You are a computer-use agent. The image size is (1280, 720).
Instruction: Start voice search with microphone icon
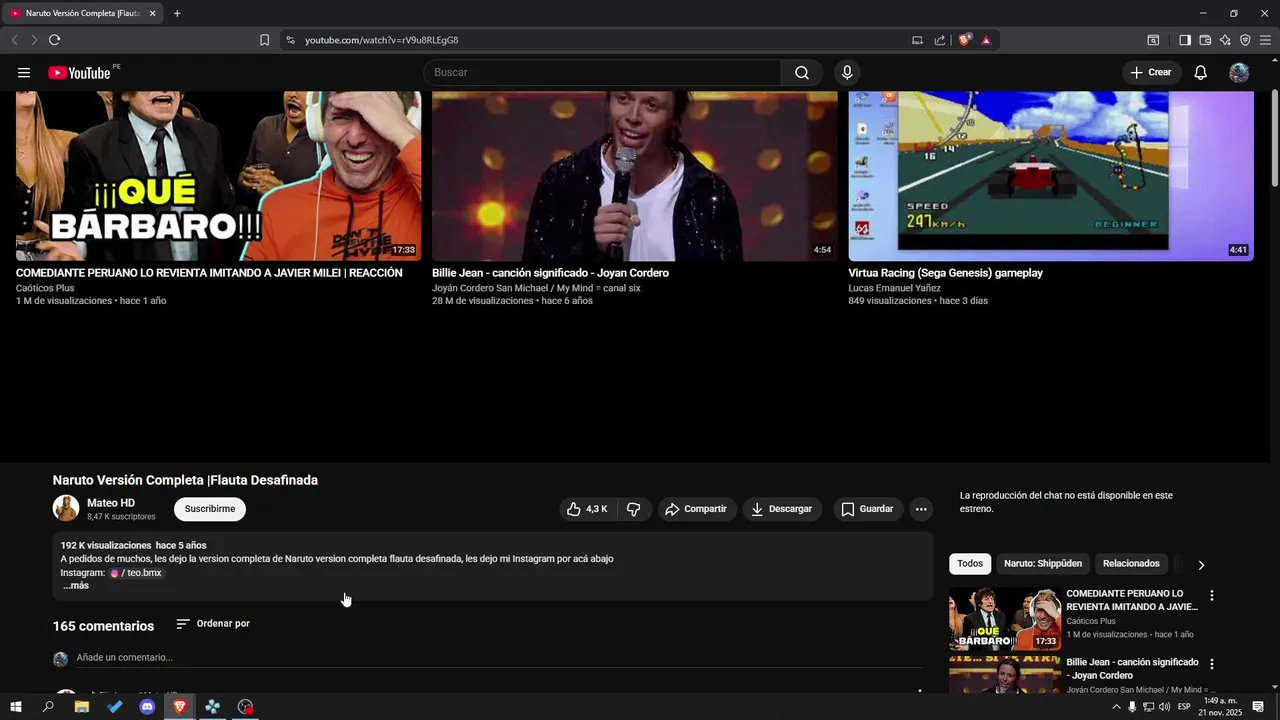click(847, 72)
